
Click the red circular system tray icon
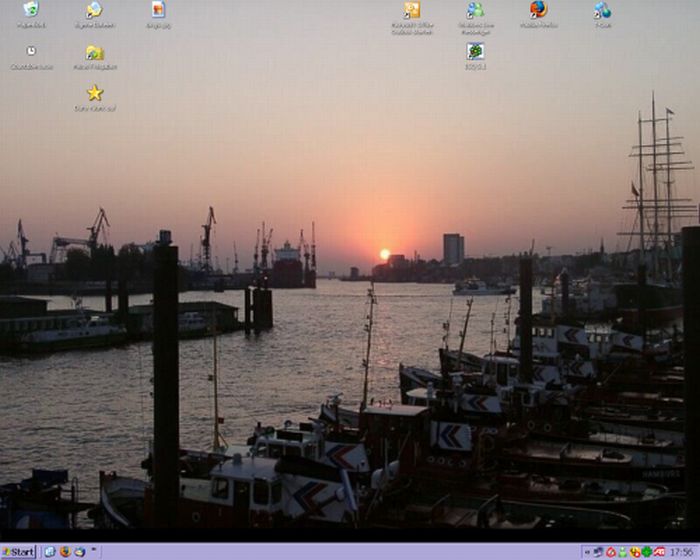(x=610, y=552)
